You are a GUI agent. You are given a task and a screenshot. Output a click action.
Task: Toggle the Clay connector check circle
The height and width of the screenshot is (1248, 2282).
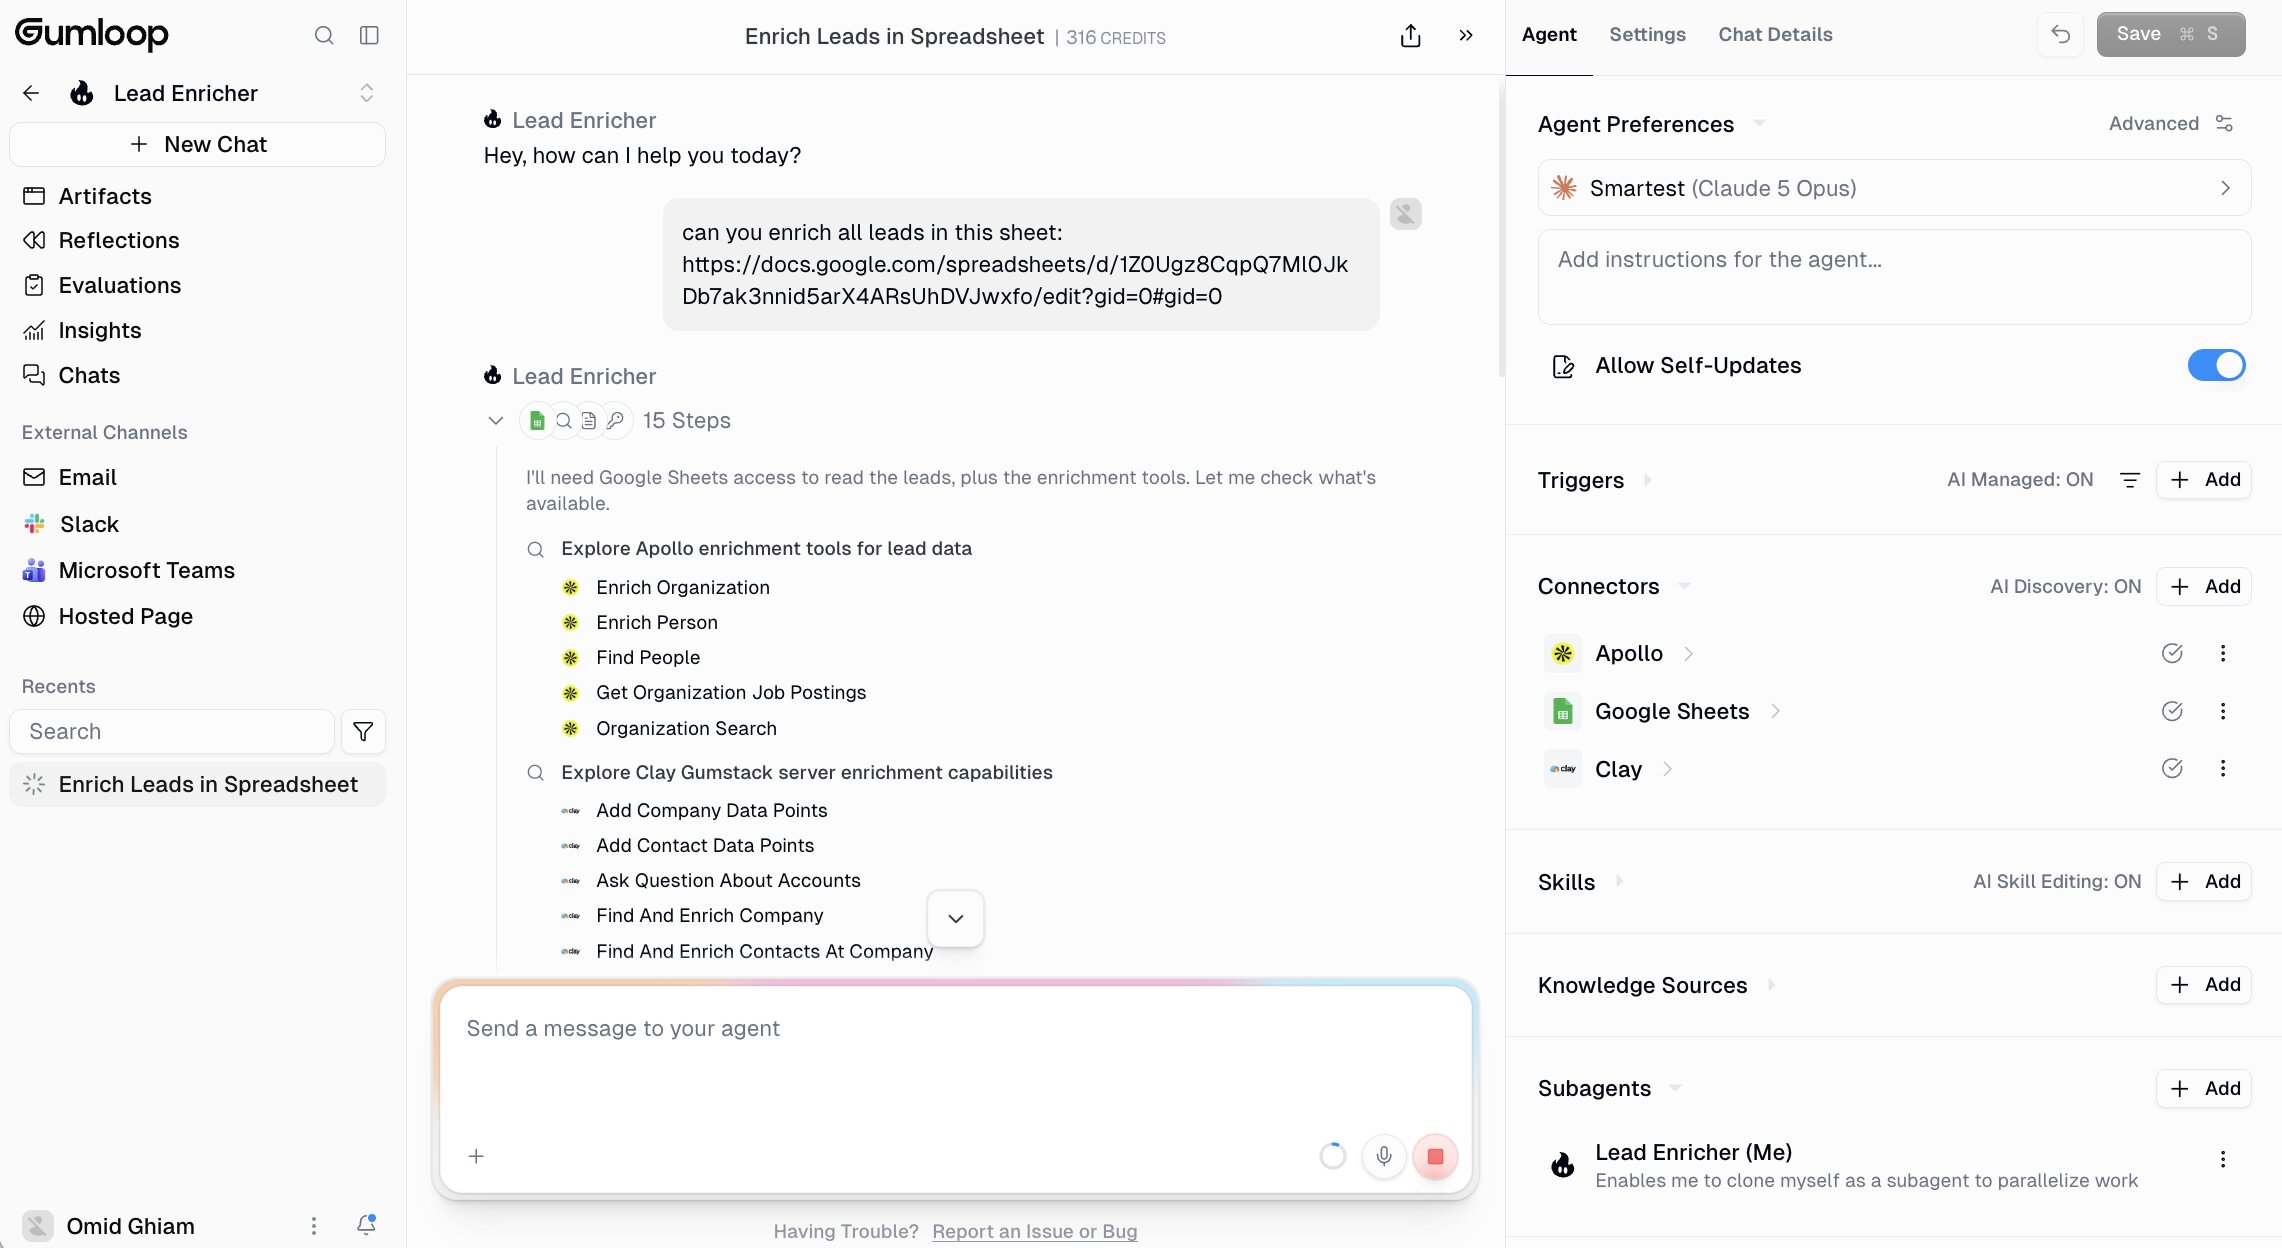click(x=2172, y=768)
